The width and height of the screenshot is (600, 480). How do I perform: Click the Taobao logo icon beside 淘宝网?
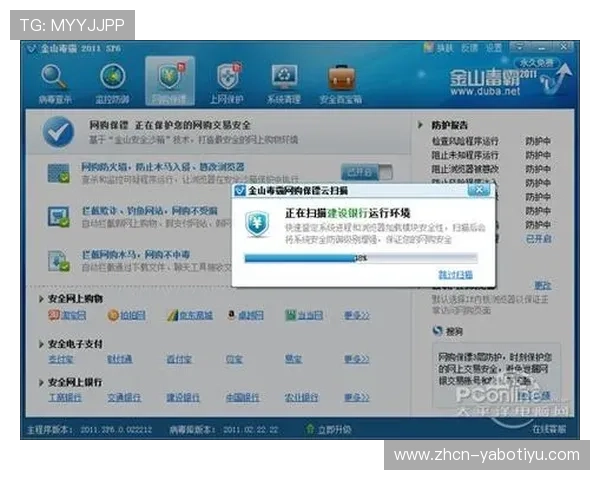pos(54,315)
